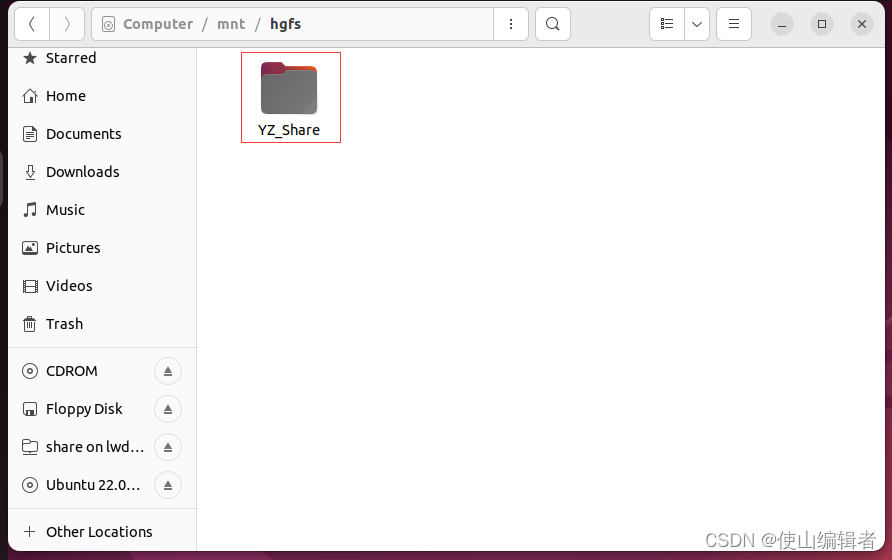Viewport: 892px width, 560px height.
Task: Click the hgfs path segment
Action: tap(285, 24)
